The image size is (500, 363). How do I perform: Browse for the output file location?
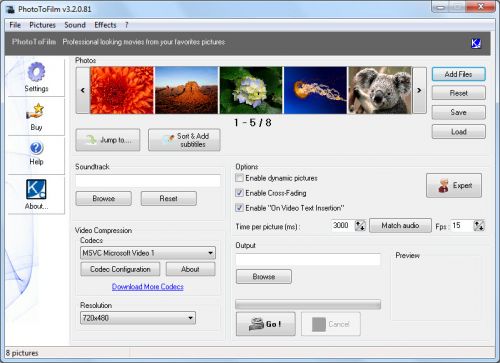click(264, 276)
